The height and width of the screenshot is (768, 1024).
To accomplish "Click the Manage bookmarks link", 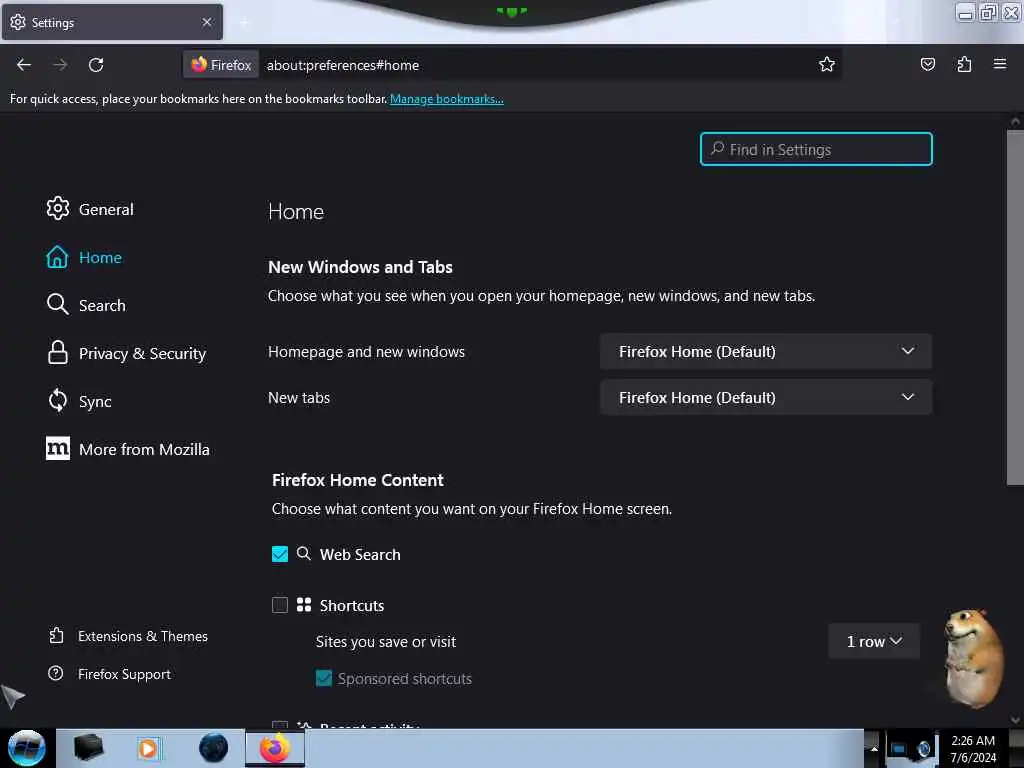I will pos(447,99).
